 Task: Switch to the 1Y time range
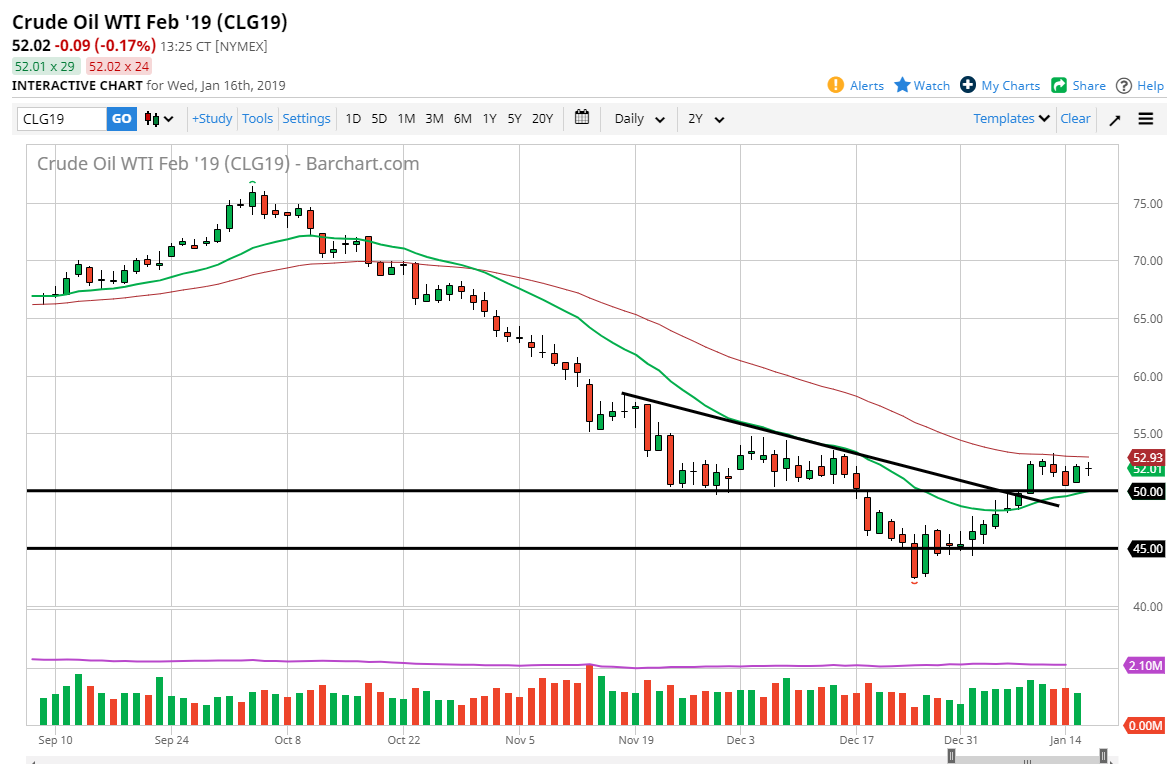(489, 118)
